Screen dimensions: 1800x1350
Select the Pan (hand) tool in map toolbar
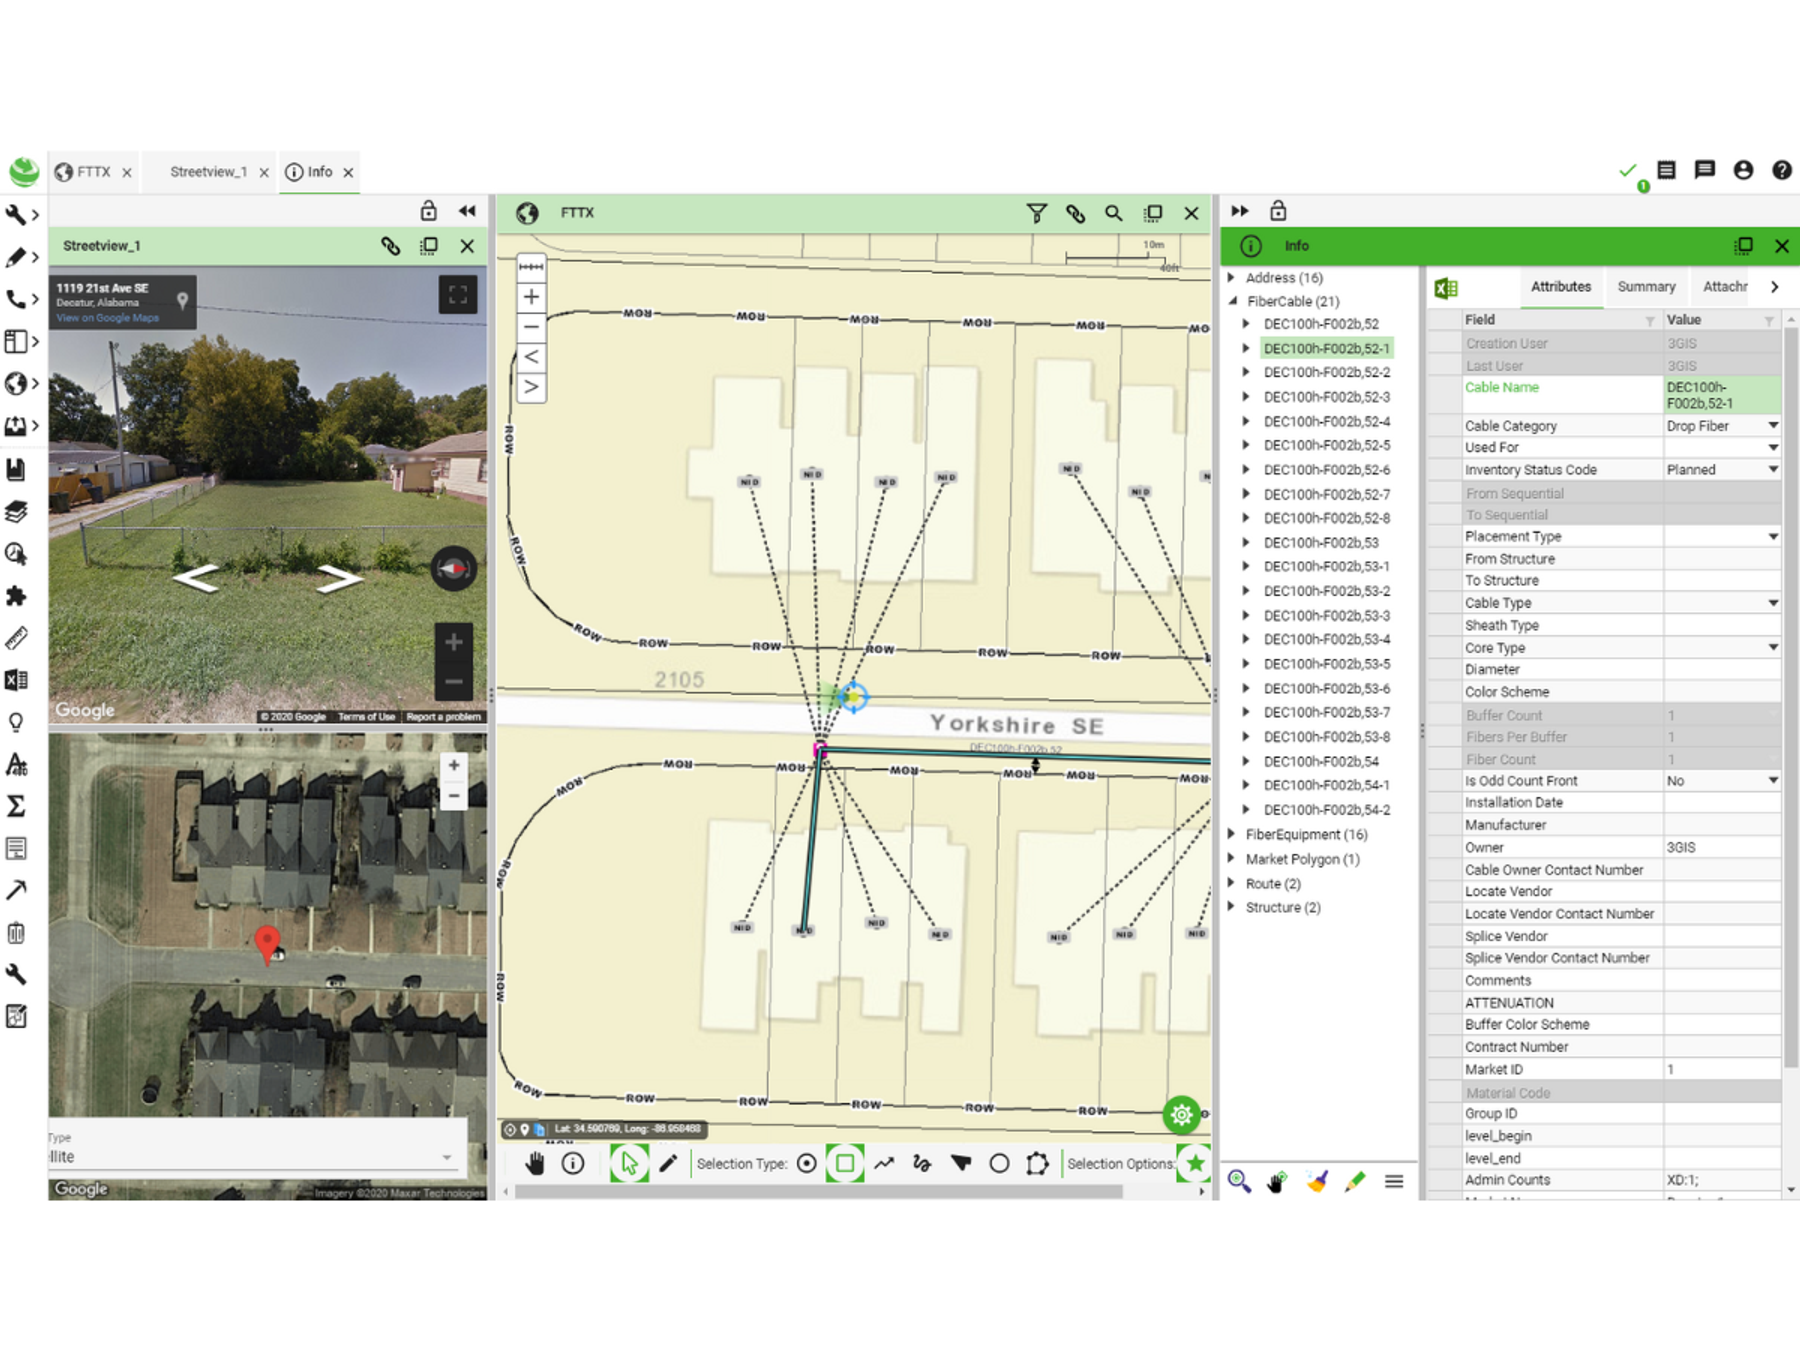[536, 1163]
